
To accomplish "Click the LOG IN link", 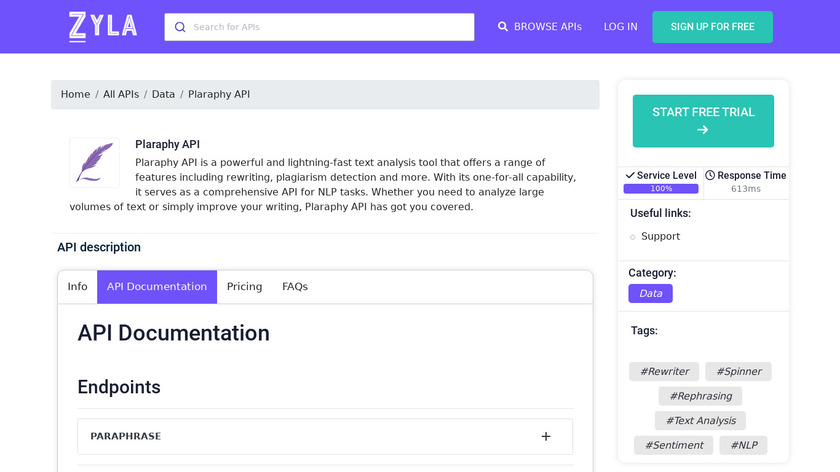I will tap(620, 27).
